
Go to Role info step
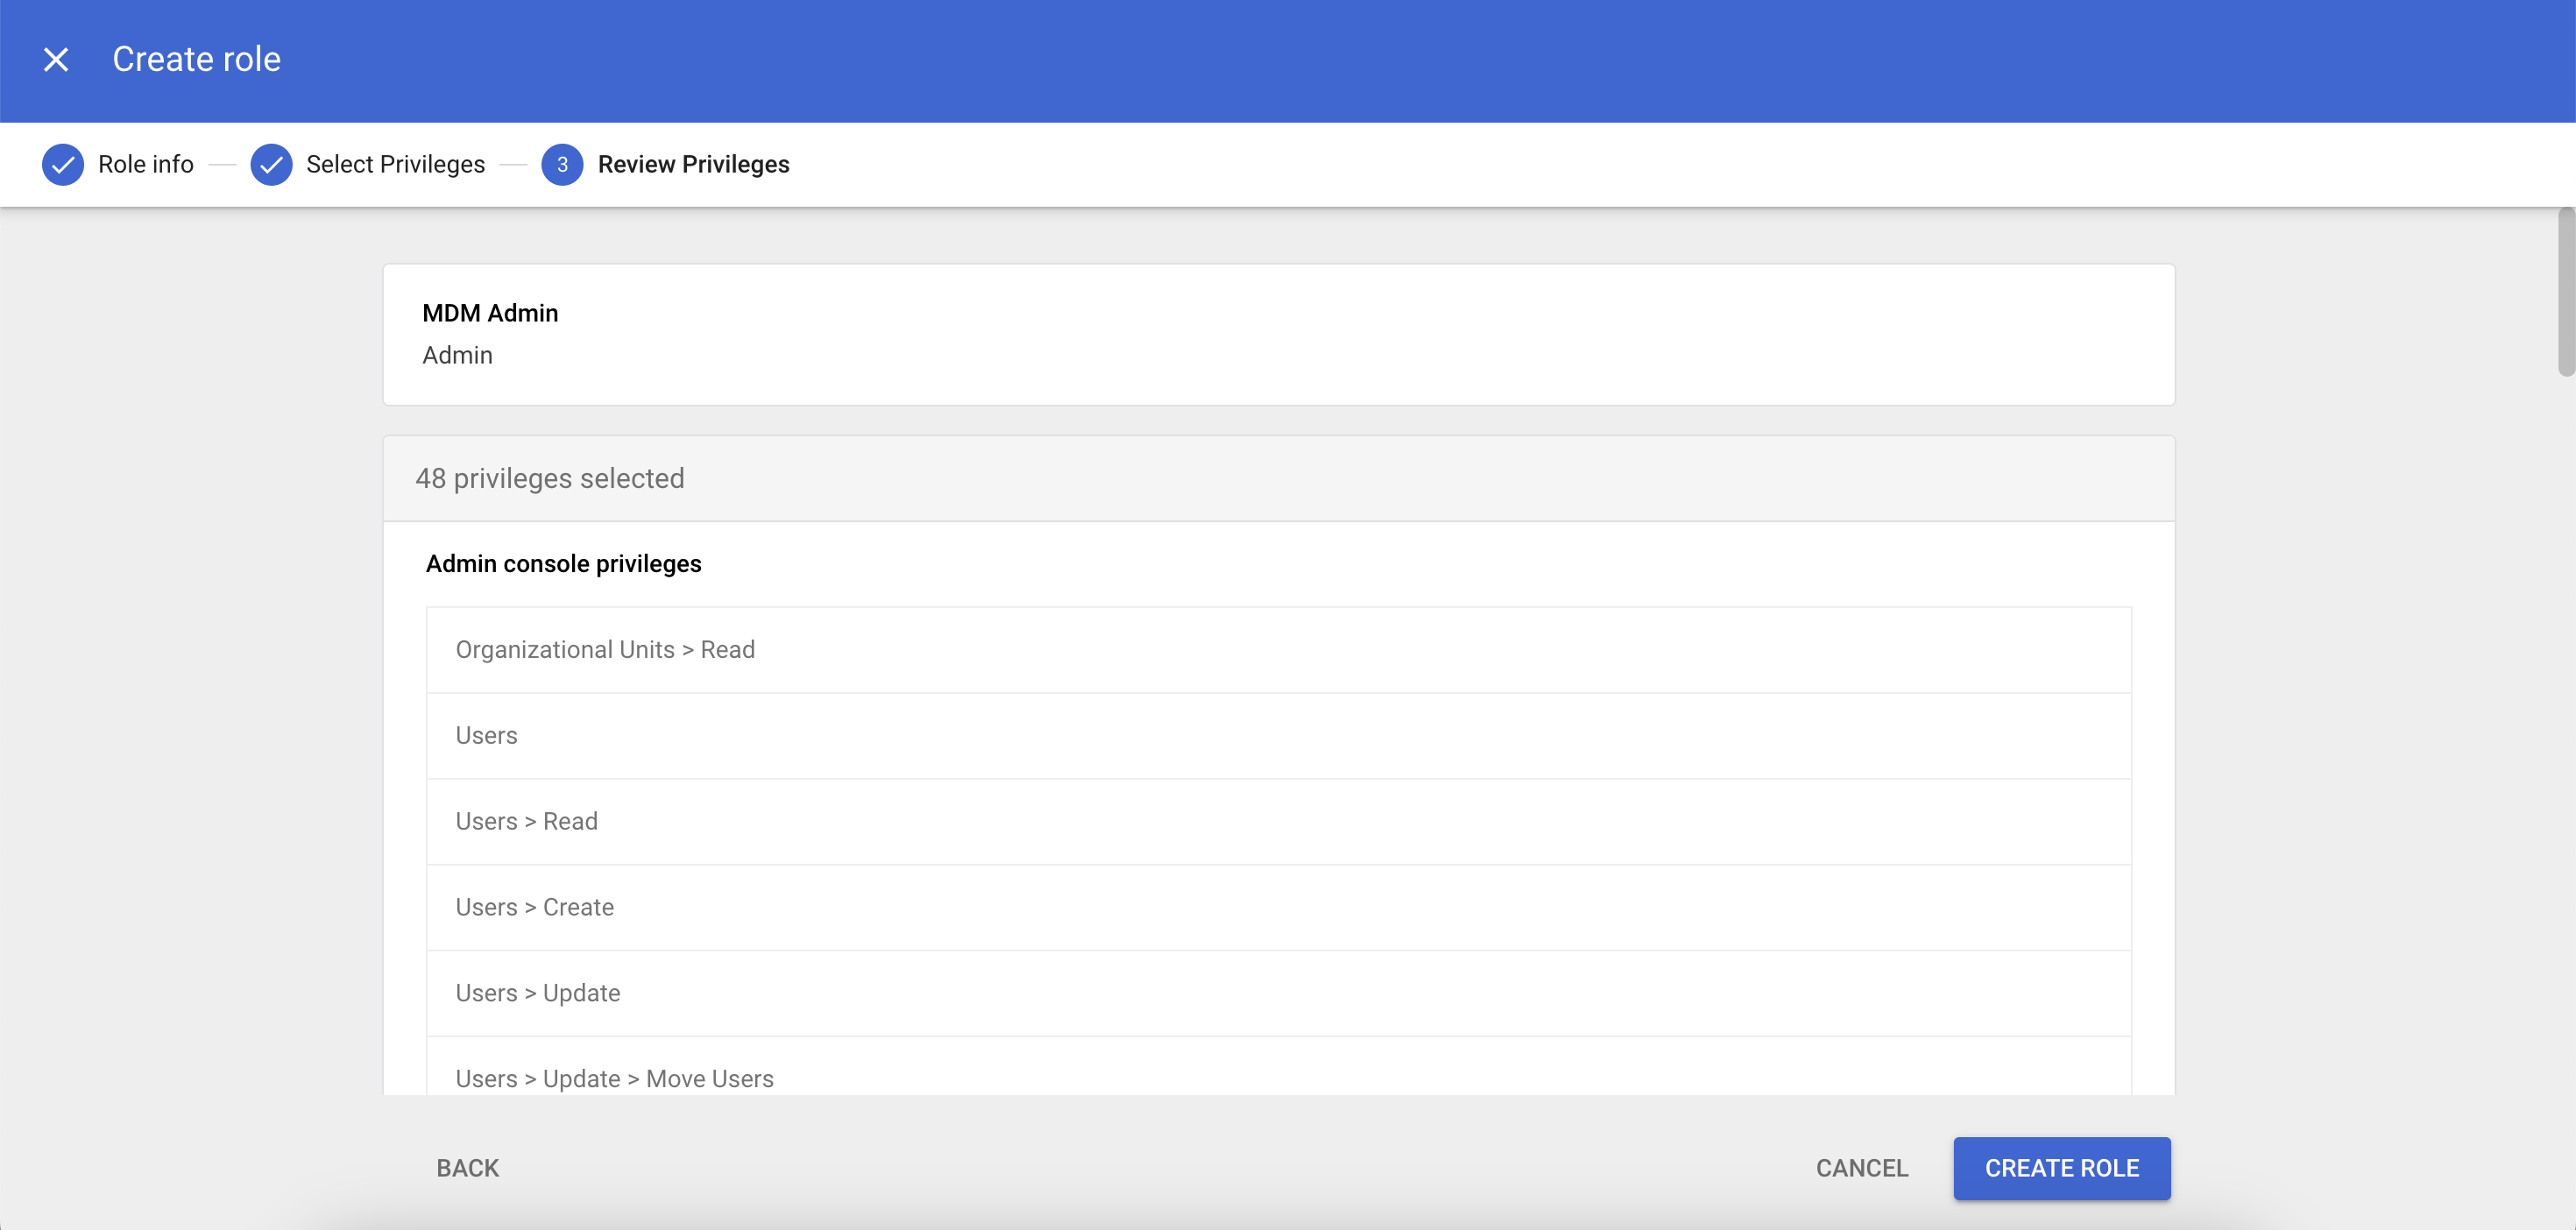tap(146, 164)
